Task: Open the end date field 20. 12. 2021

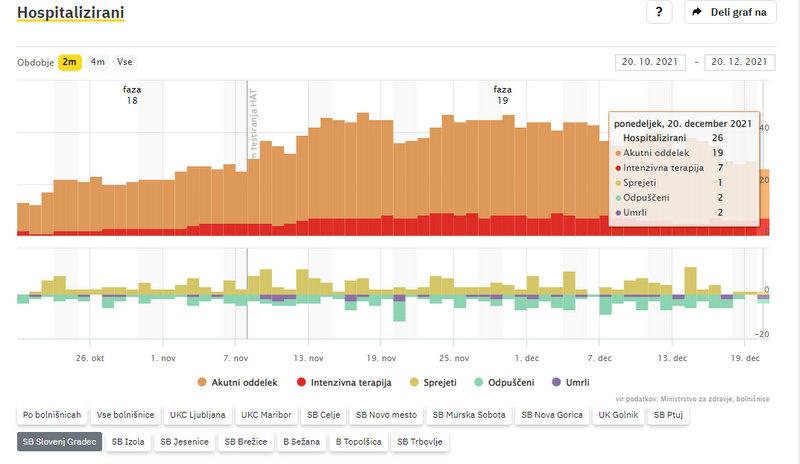Action: click(x=740, y=62)
